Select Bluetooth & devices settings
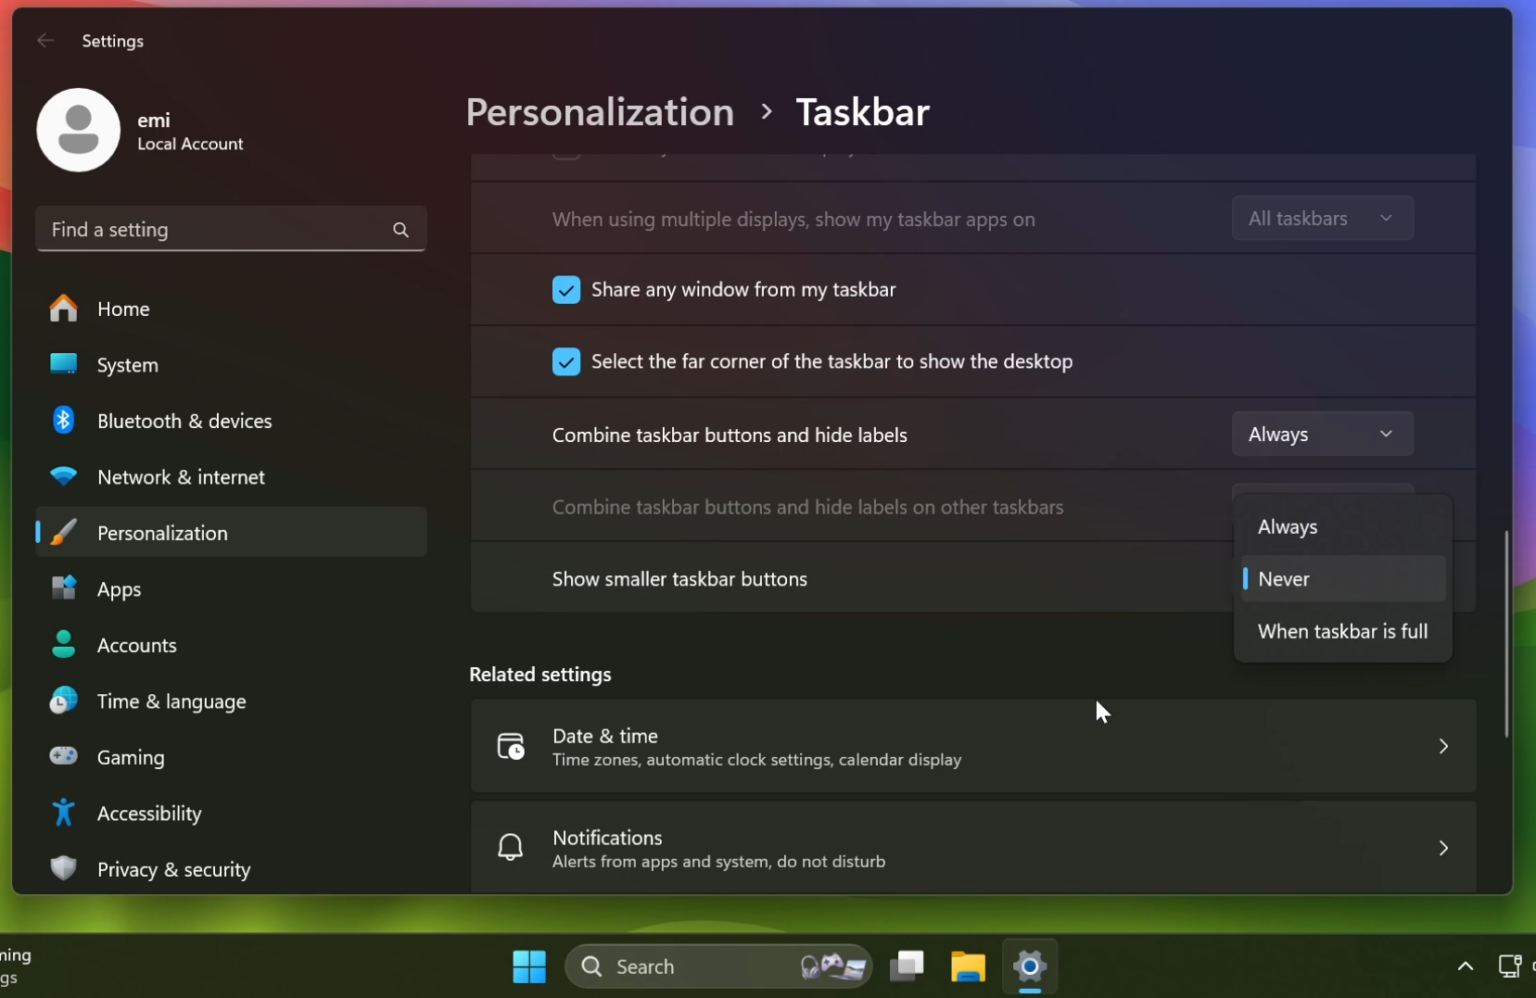The width and height of the screenshot is (1536, 998). pos(184,421)
